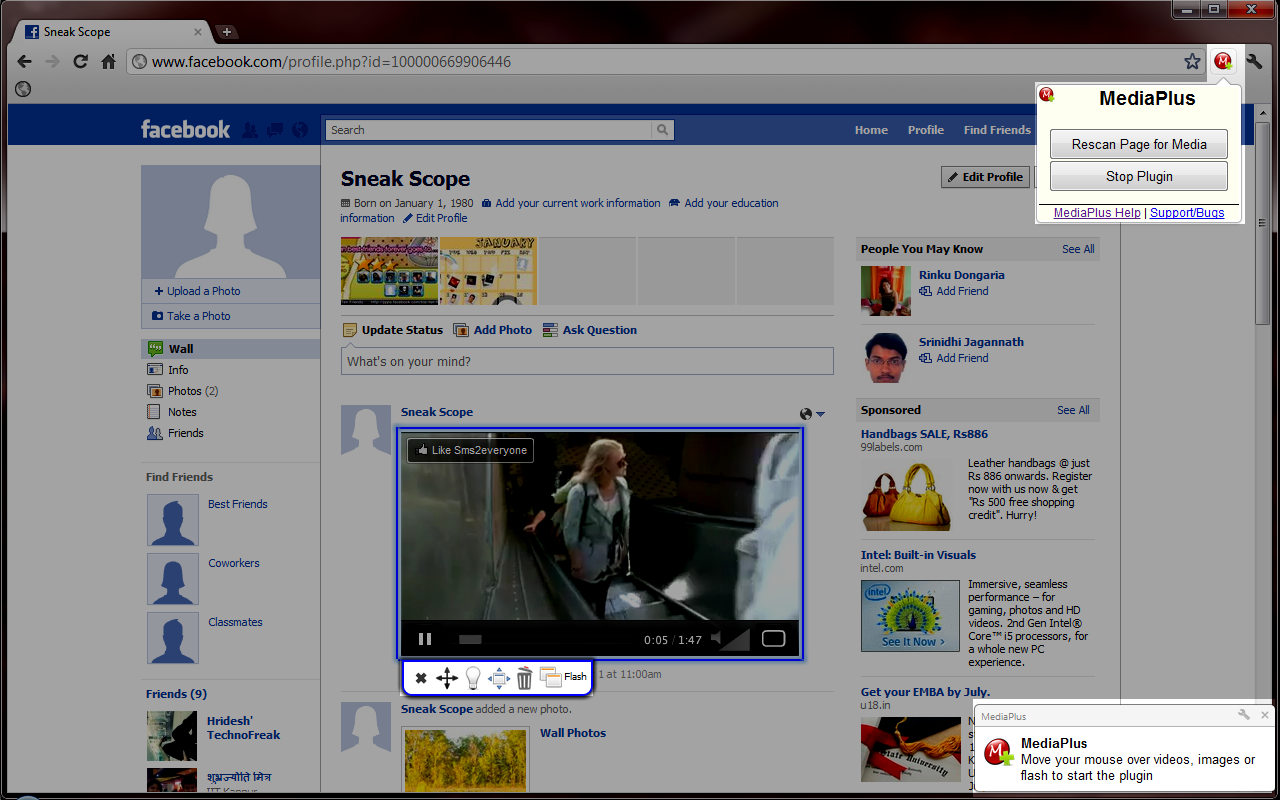
Task: Open the Handbags SALE, Rs886 ad link
Action: tap(924, 434)
